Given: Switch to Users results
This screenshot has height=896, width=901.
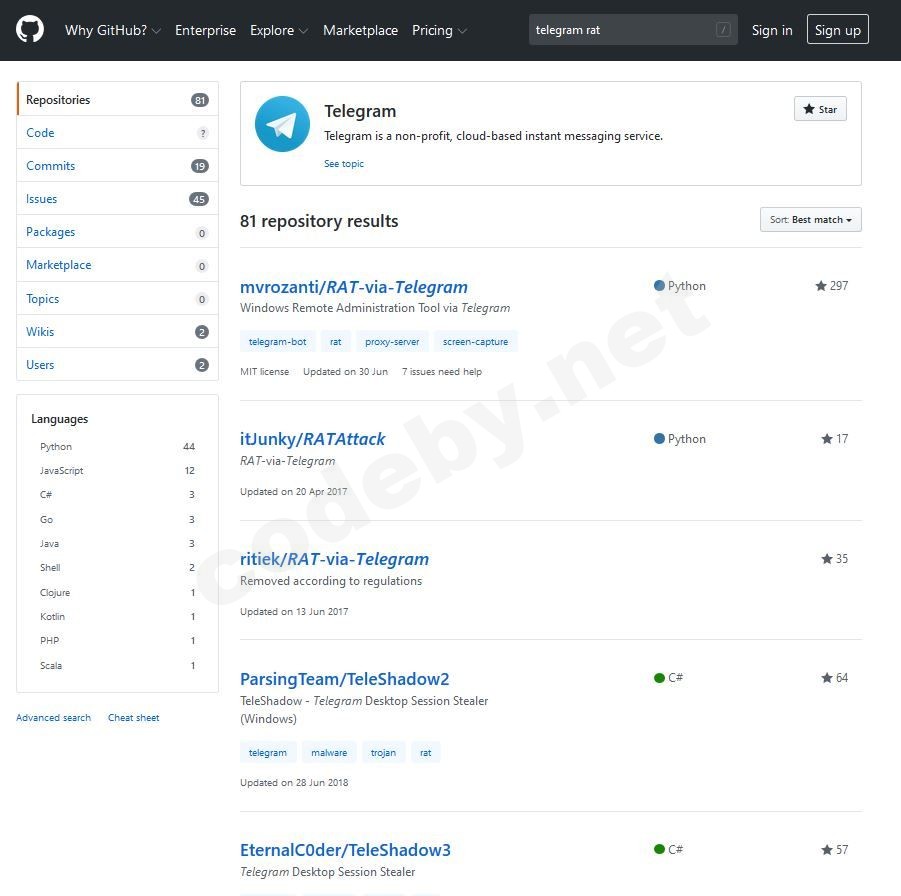Looking at the screenshot, I should [x=118, y=365].
